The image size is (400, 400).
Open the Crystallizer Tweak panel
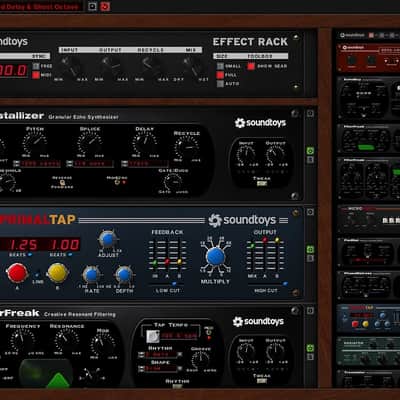[x=262, y=183]
